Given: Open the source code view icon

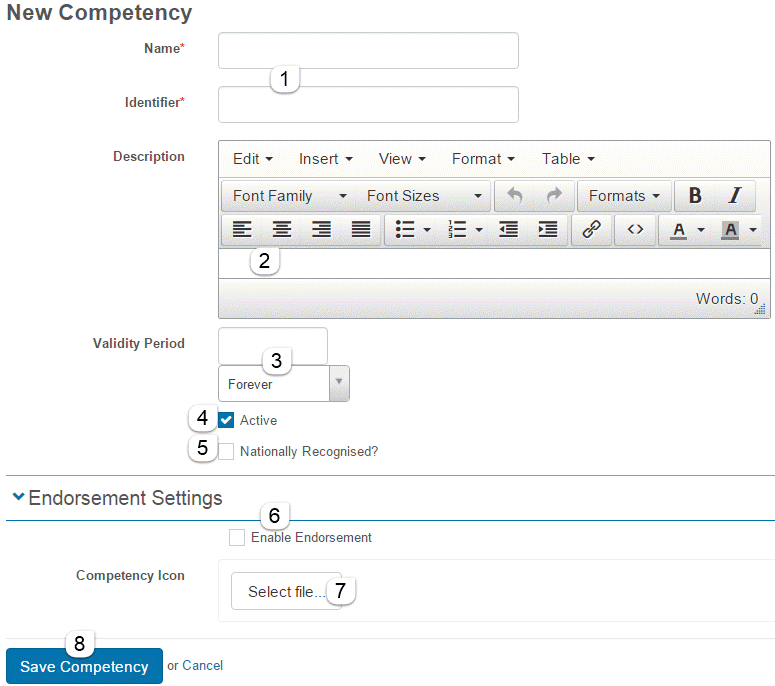Looking at the screenshot, I should tap(635, 230).
